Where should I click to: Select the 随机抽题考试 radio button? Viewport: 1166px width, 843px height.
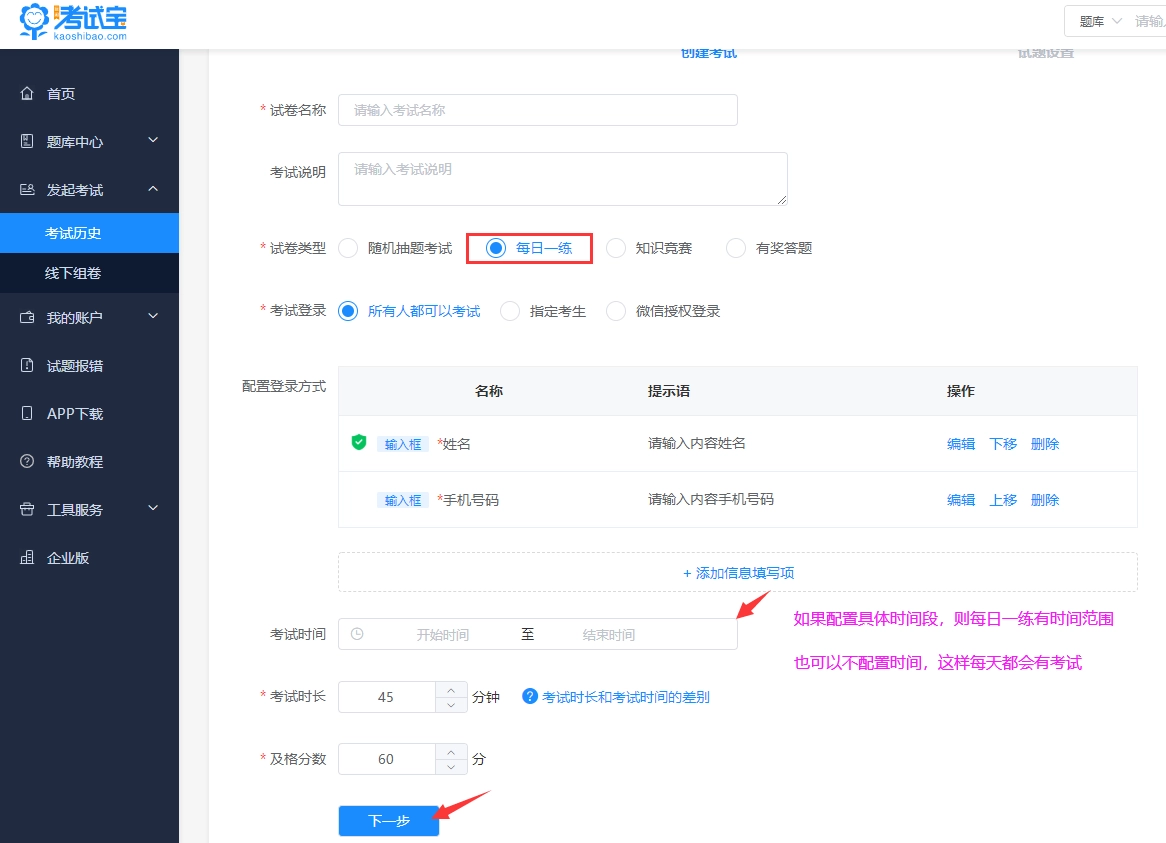pos(348,248)
